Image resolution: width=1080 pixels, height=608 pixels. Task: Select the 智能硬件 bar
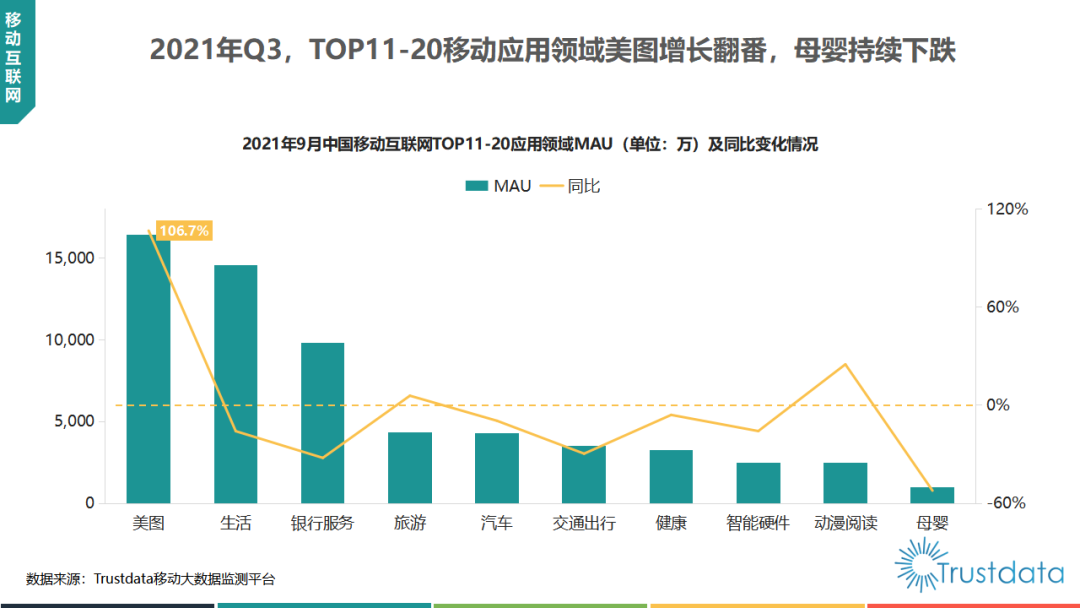(x=758, y=482)
